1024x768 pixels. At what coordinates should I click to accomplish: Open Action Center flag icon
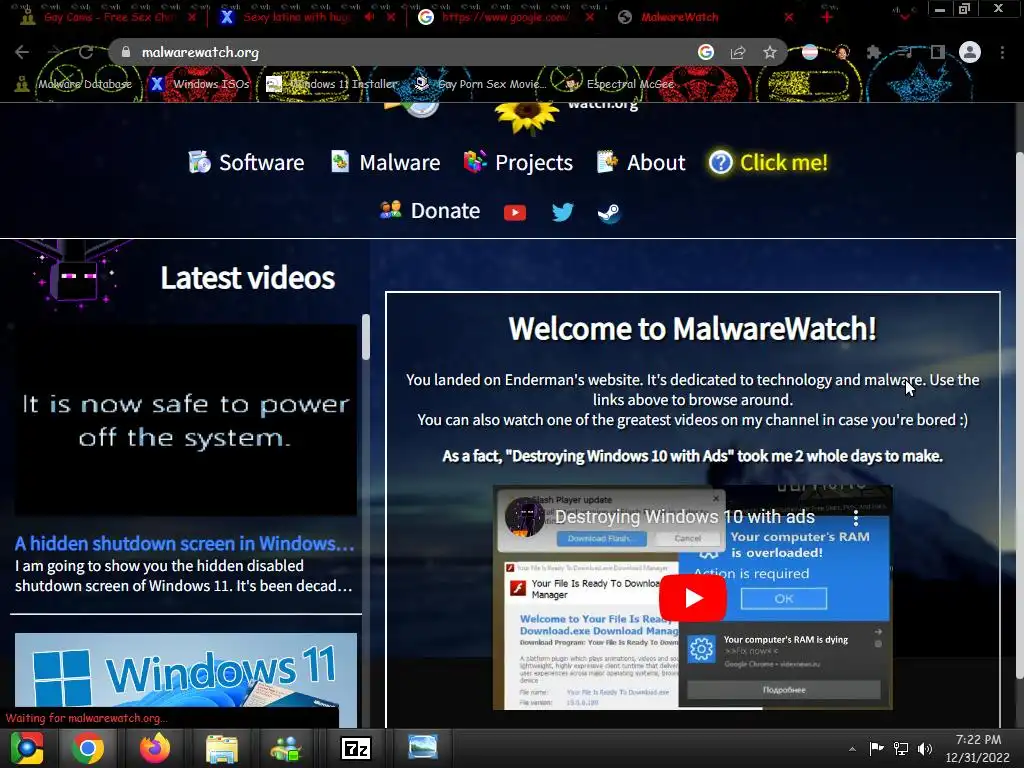click(x=876, y=748)
